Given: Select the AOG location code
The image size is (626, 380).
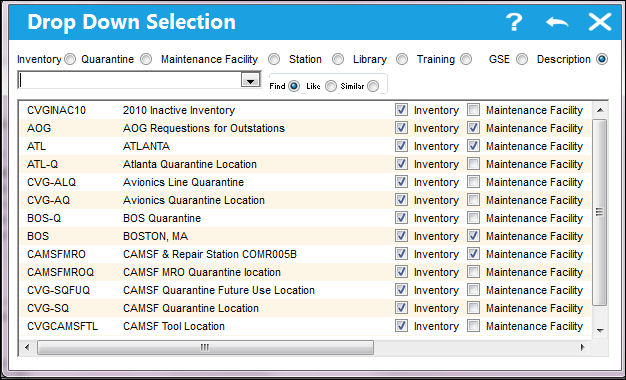Looking at the screenshot, I should pyautogui.click(x=39, y=128).
